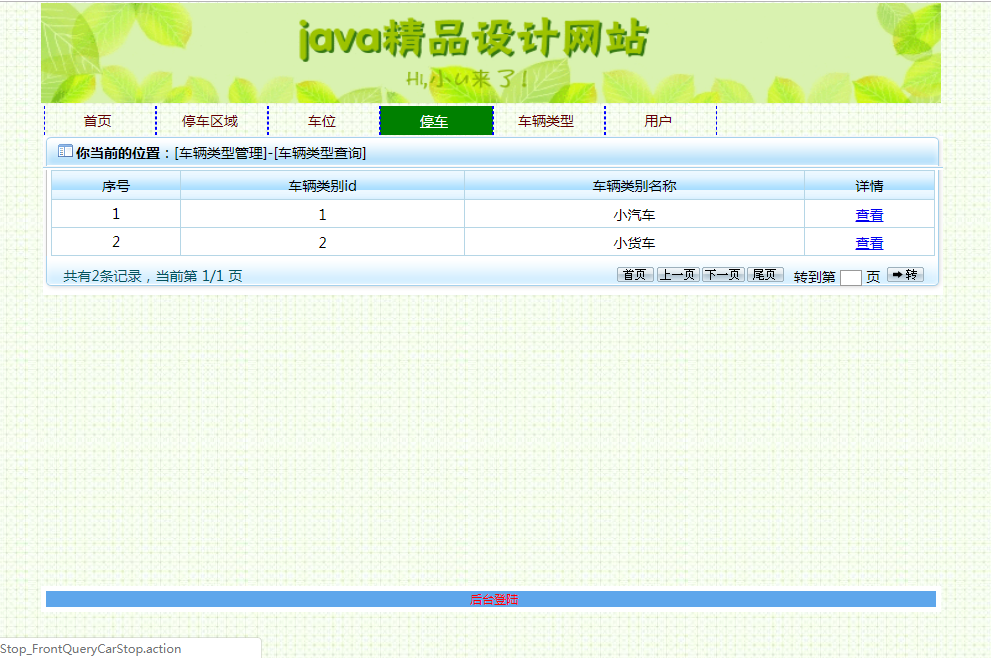This screenshot has height=658, width=991.
Task: Go to previous page with 上一页
Action: click(678, 274)
